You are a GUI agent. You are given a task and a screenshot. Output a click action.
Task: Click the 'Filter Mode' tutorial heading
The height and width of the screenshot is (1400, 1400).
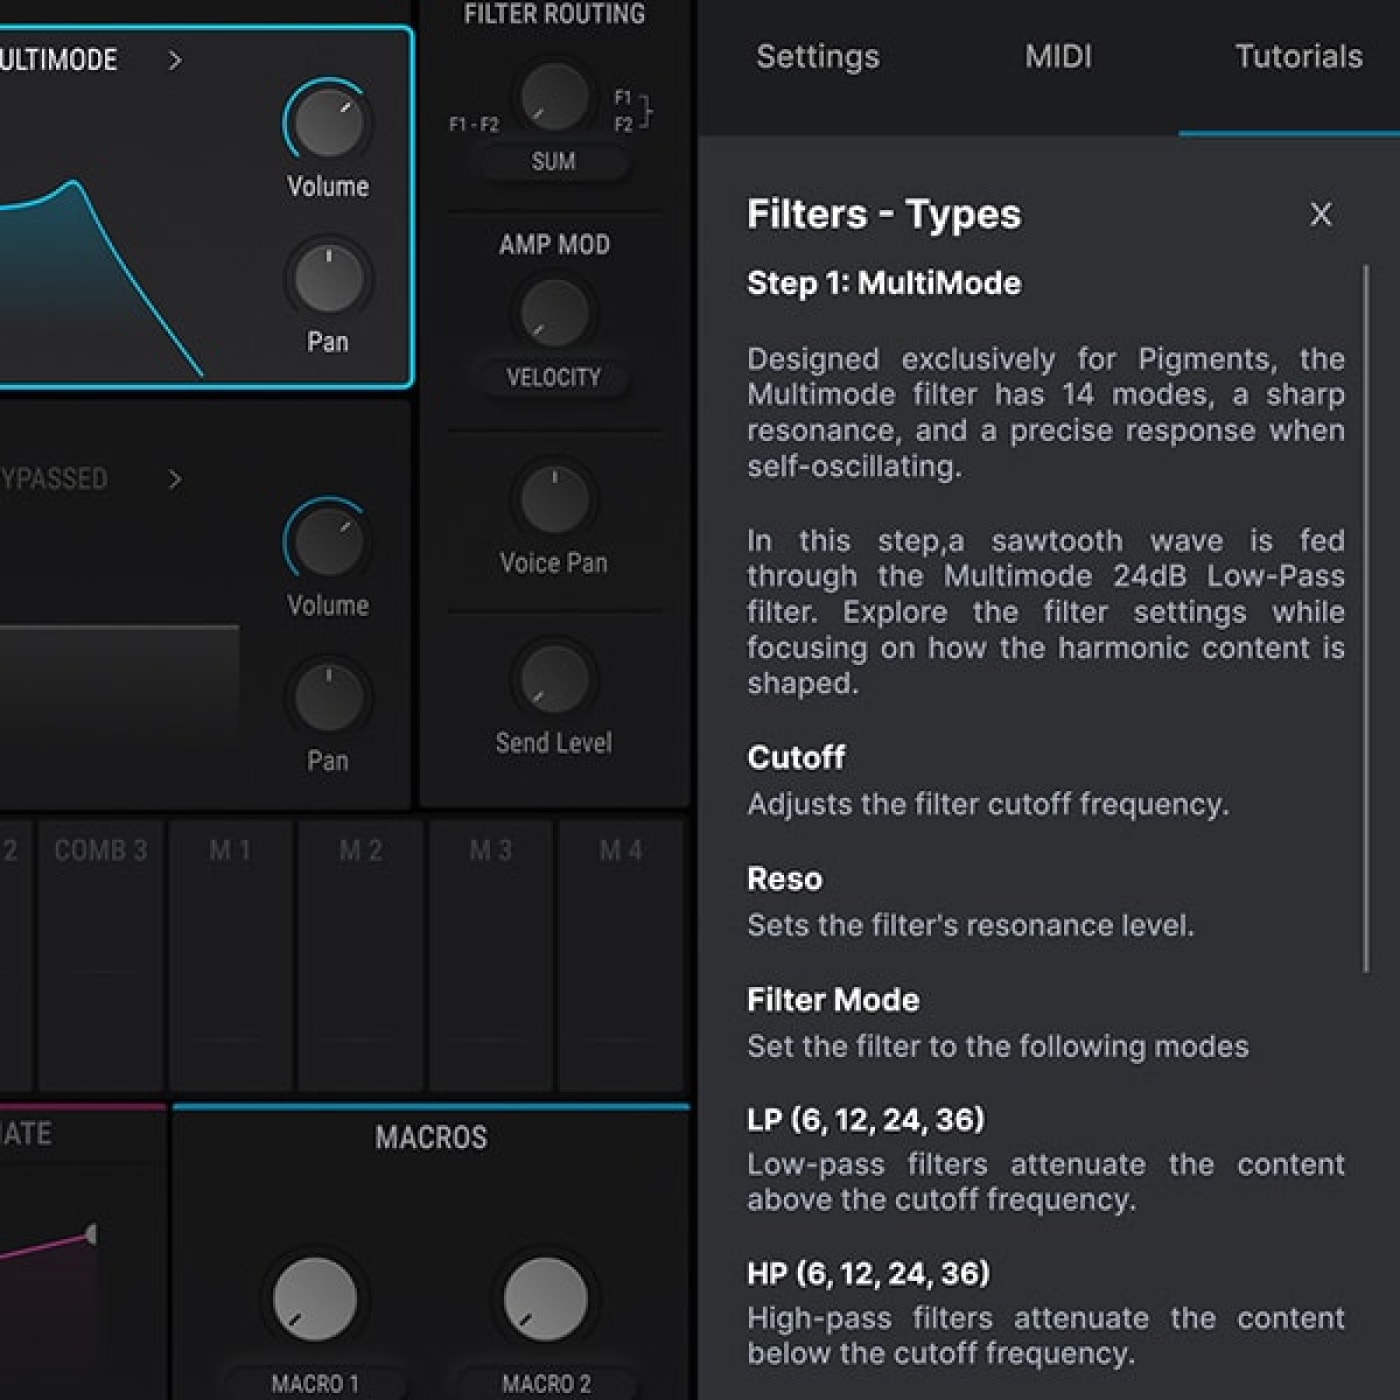833,1000
